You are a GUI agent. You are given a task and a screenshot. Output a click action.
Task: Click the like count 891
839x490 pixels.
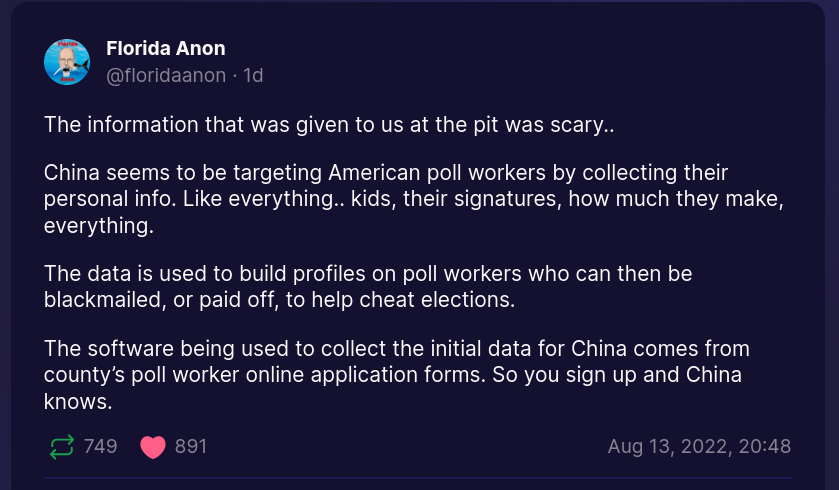(x=191, y=446)
